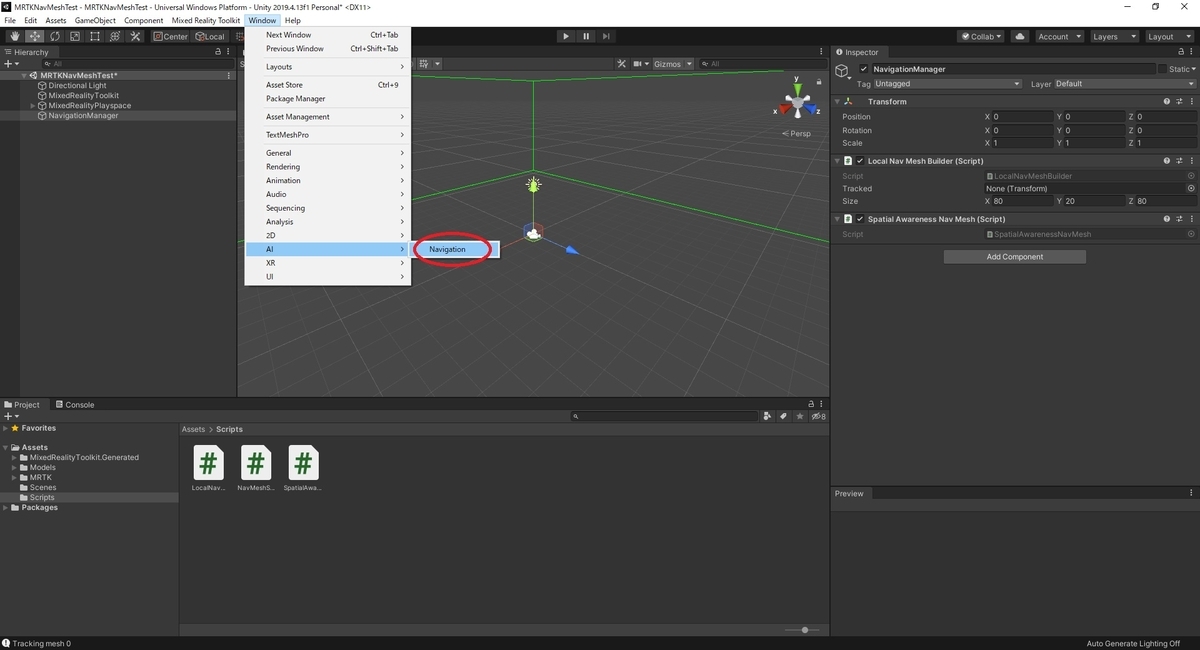
Task: Click the Step frame button
Action: coord(606,36)
